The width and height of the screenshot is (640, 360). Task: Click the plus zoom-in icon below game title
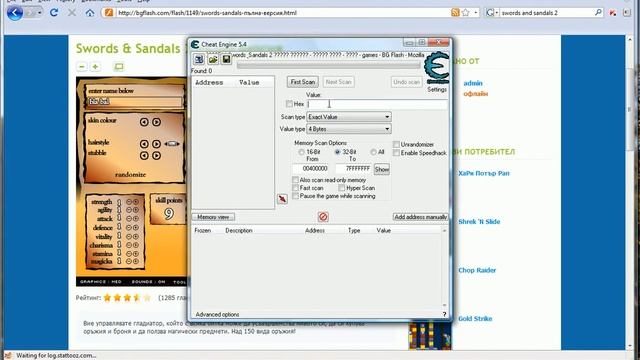tap(96, 67)
